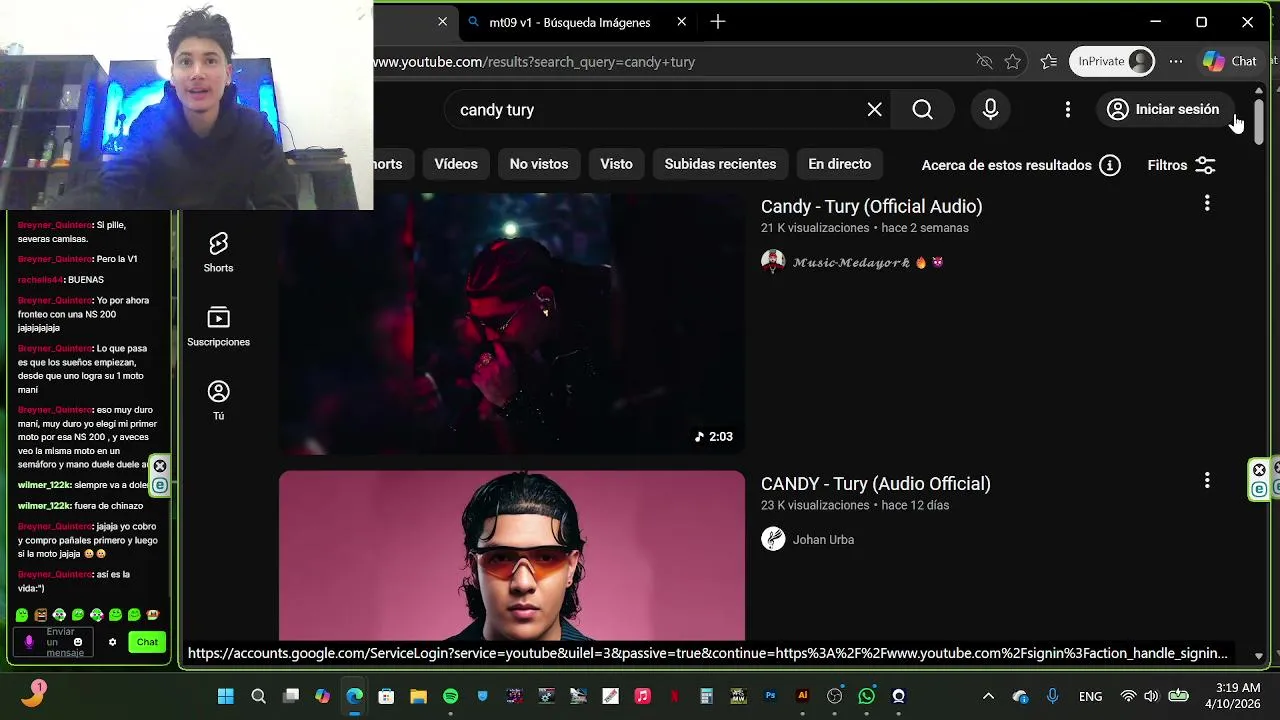The image size is (1280, 720).
Task: Click the Music Medayork channel avatar
Action: (x=773, y=262)
